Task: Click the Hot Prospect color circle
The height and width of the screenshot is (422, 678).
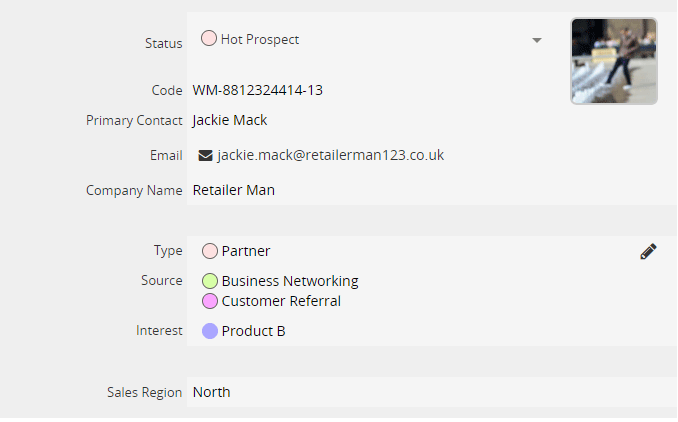Action: pyautogui.click(x=209, y=38)
